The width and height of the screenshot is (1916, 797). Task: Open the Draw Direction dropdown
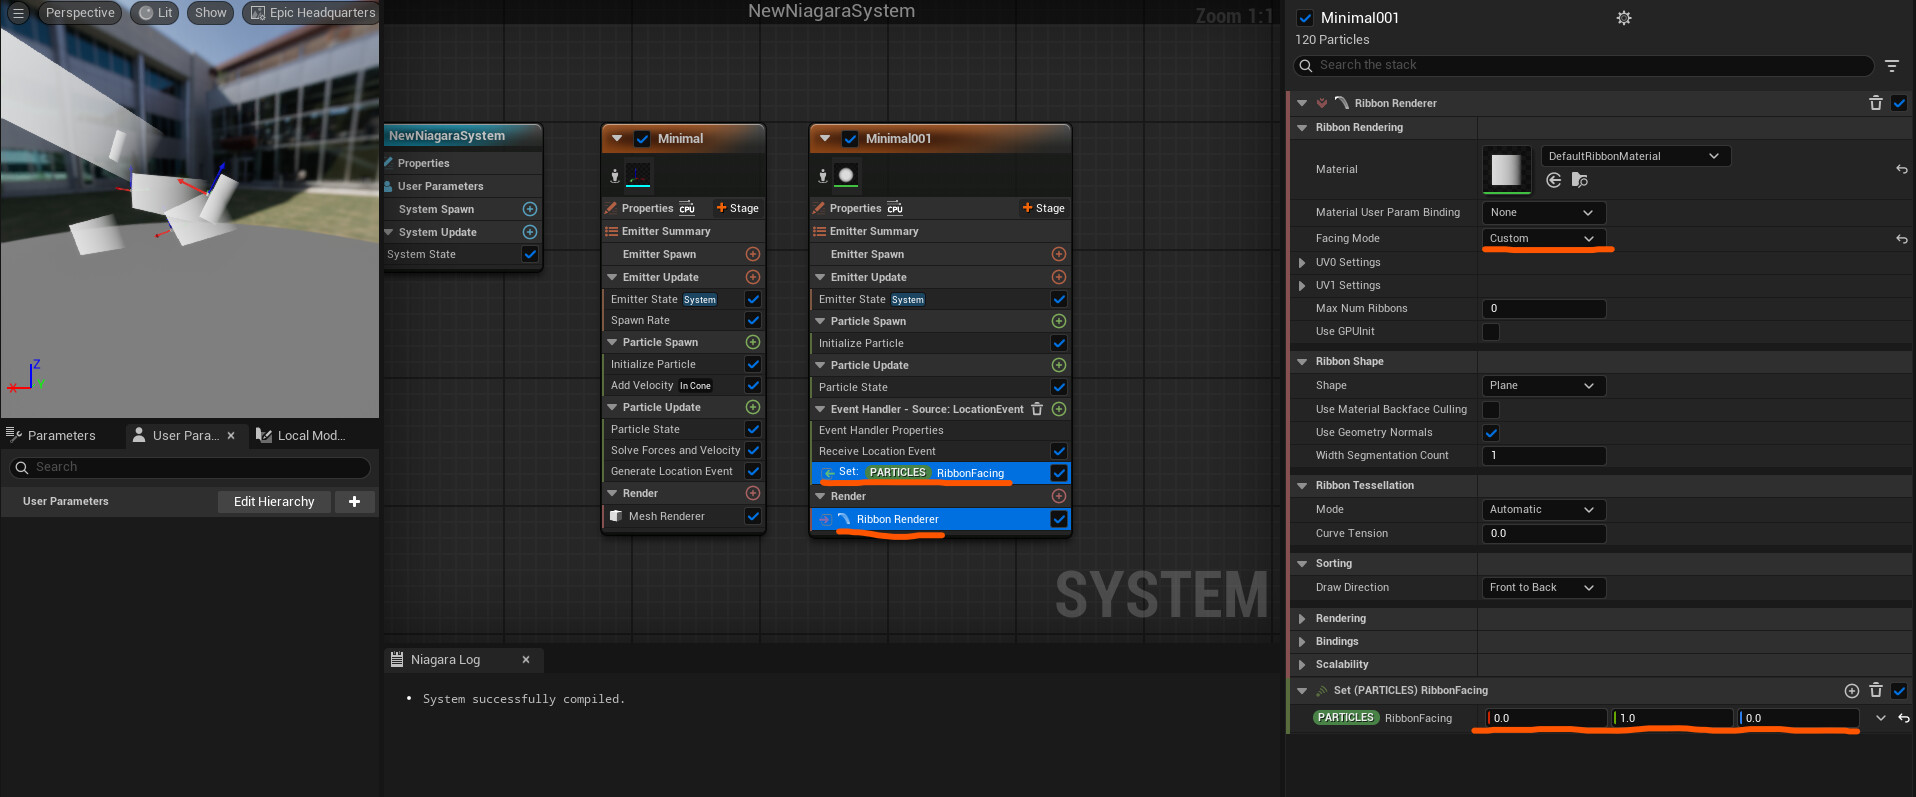1542,588
